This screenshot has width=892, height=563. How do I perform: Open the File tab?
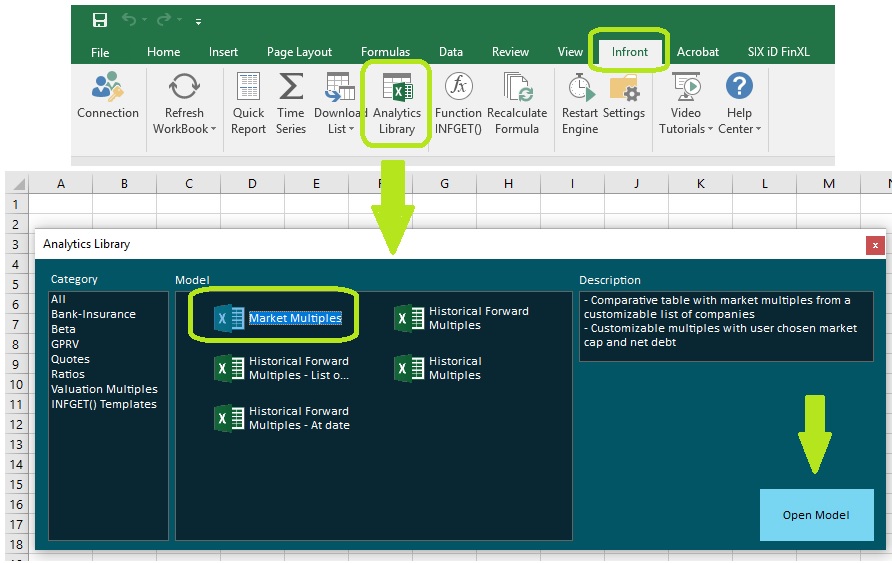[100, 52]
